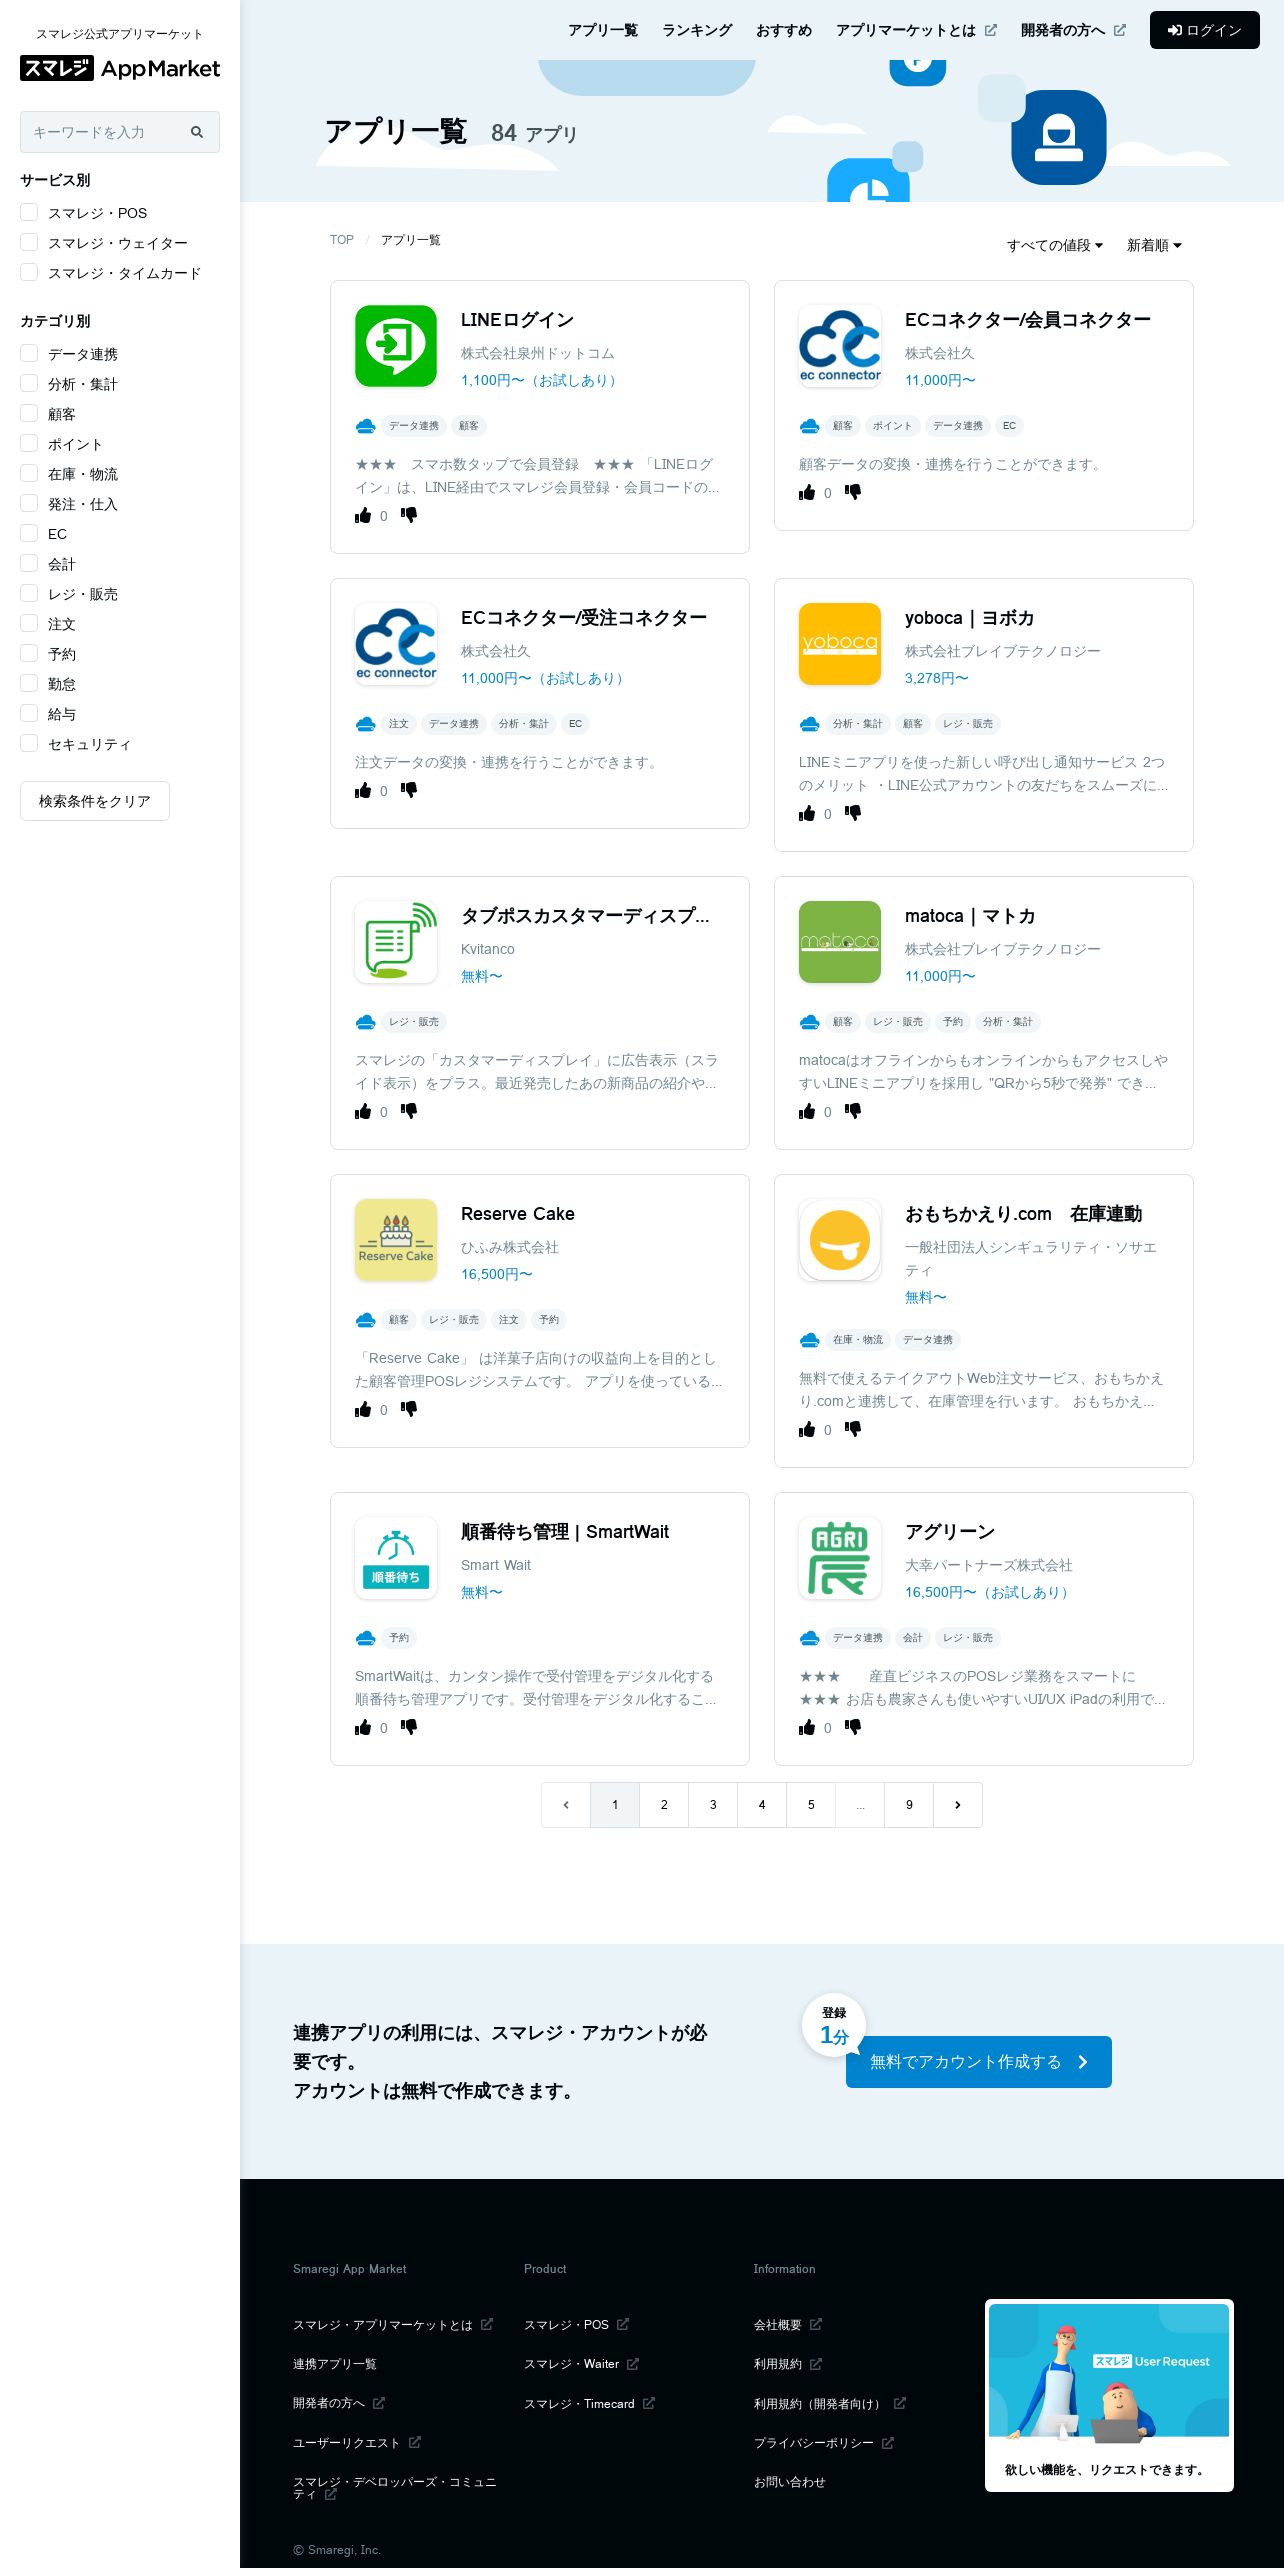Select the セキュリティ category checkbox
The width and height of the screenshot is (1284, 2568).
click(29, 743)
